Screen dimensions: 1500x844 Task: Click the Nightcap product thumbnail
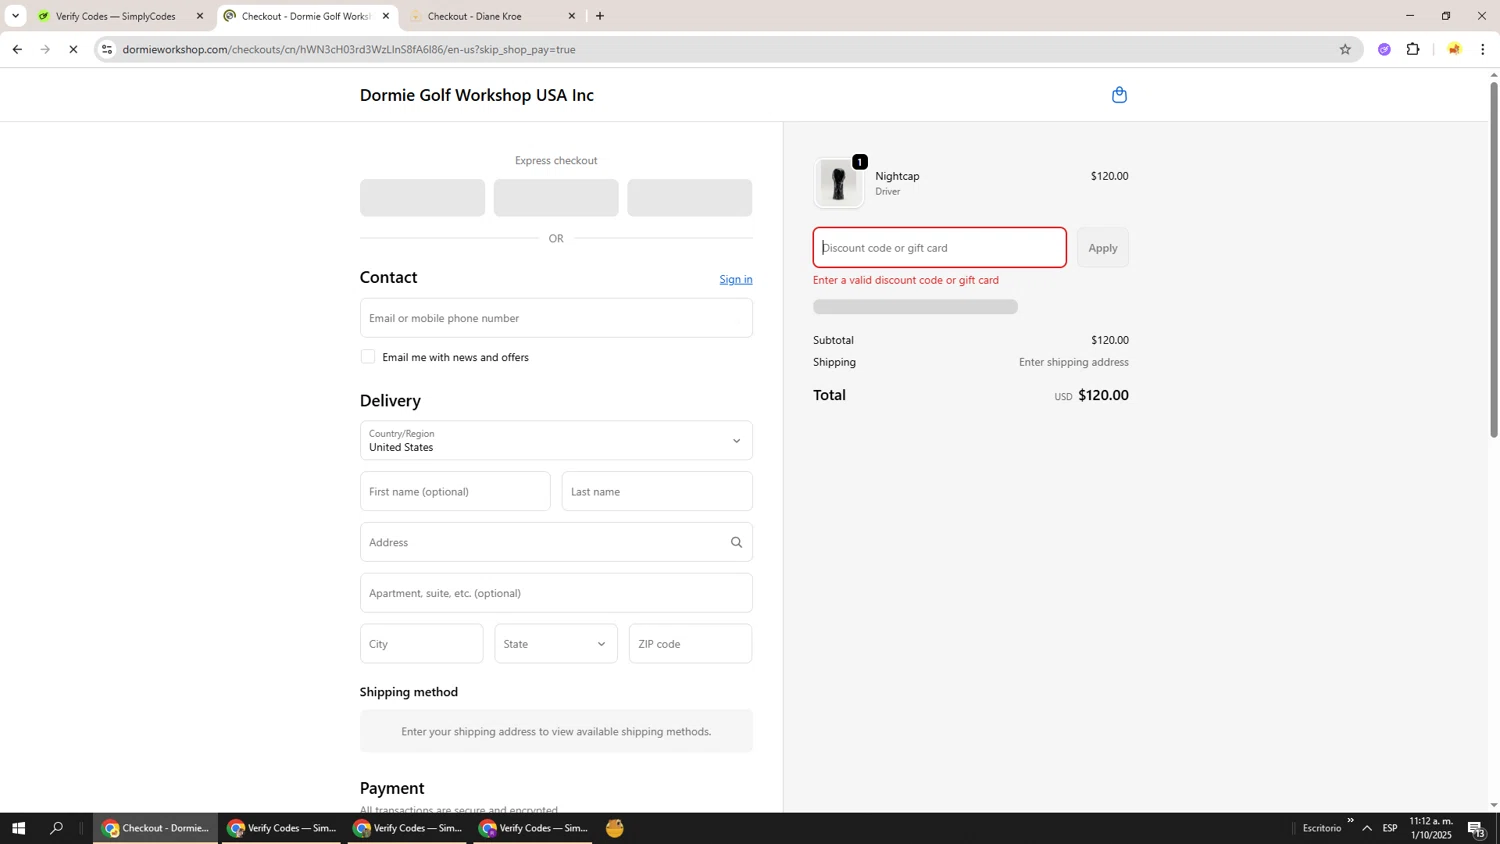click(x=838, y=183)
